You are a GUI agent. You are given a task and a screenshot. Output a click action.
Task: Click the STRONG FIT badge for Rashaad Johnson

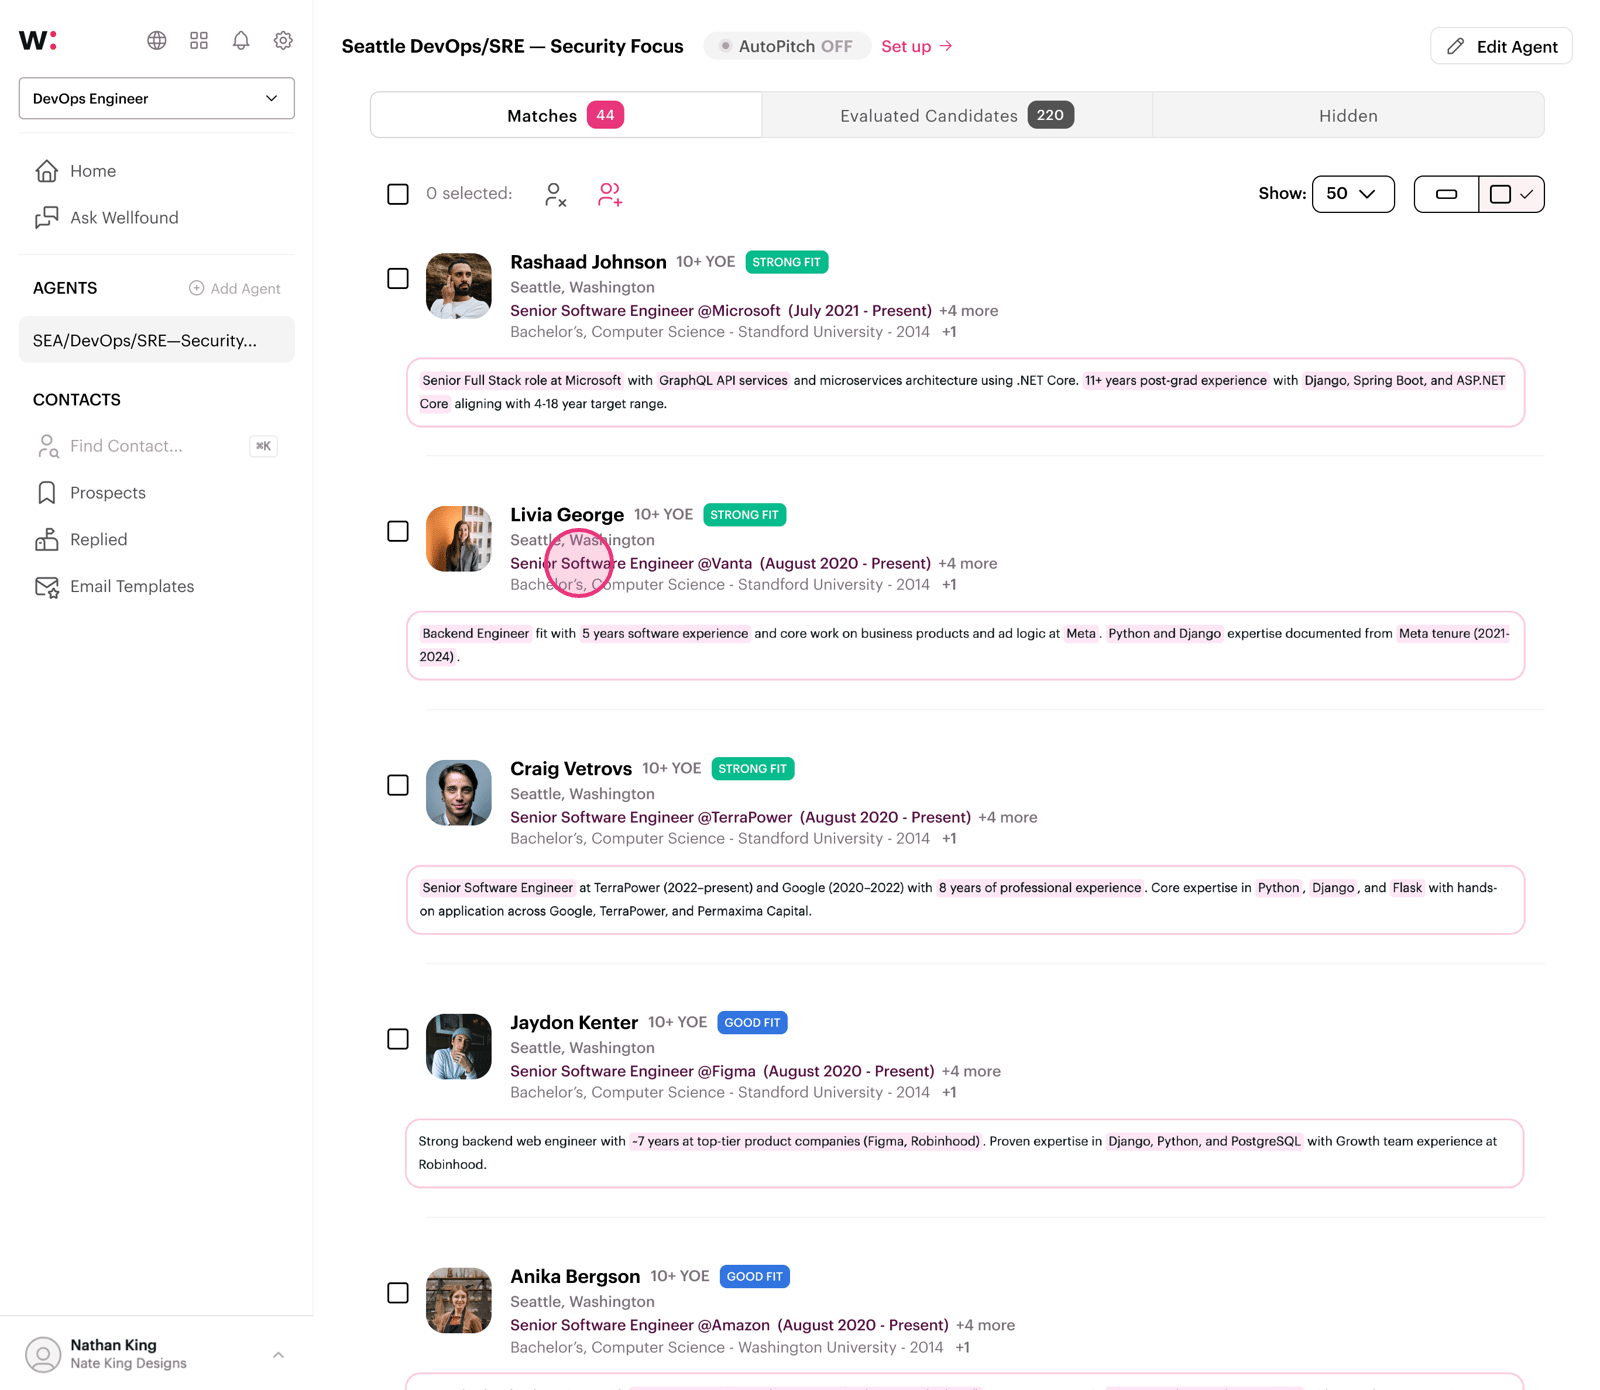coord(787,262)
